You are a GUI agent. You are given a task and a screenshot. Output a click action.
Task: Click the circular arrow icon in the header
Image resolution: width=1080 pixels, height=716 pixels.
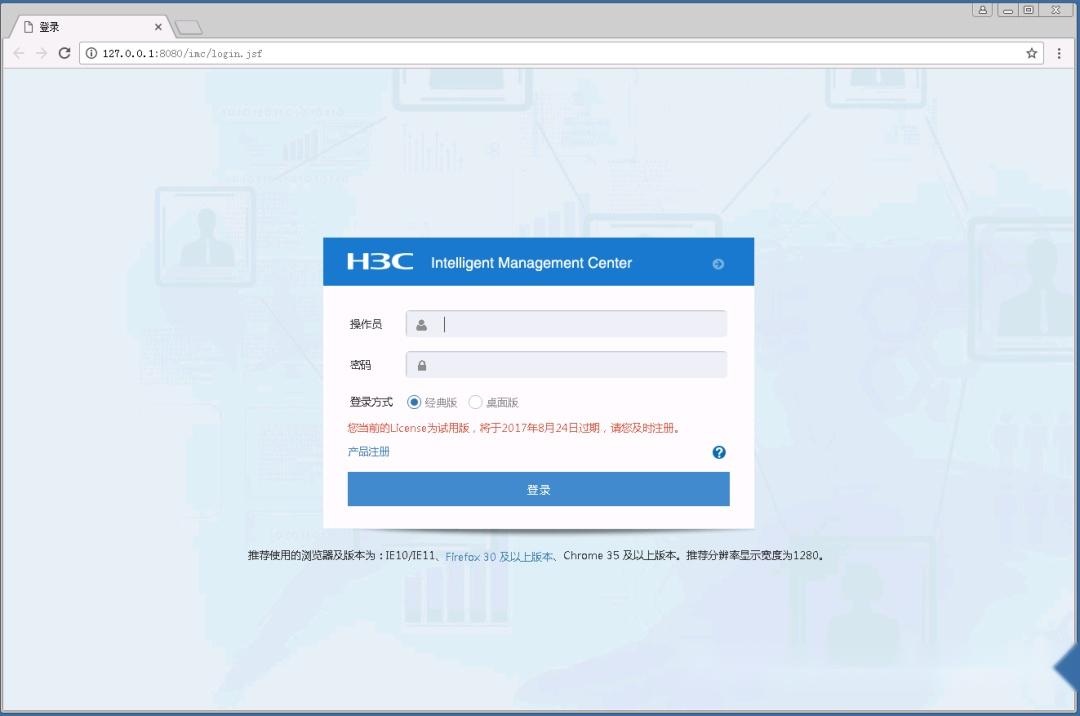pos(718,263)
